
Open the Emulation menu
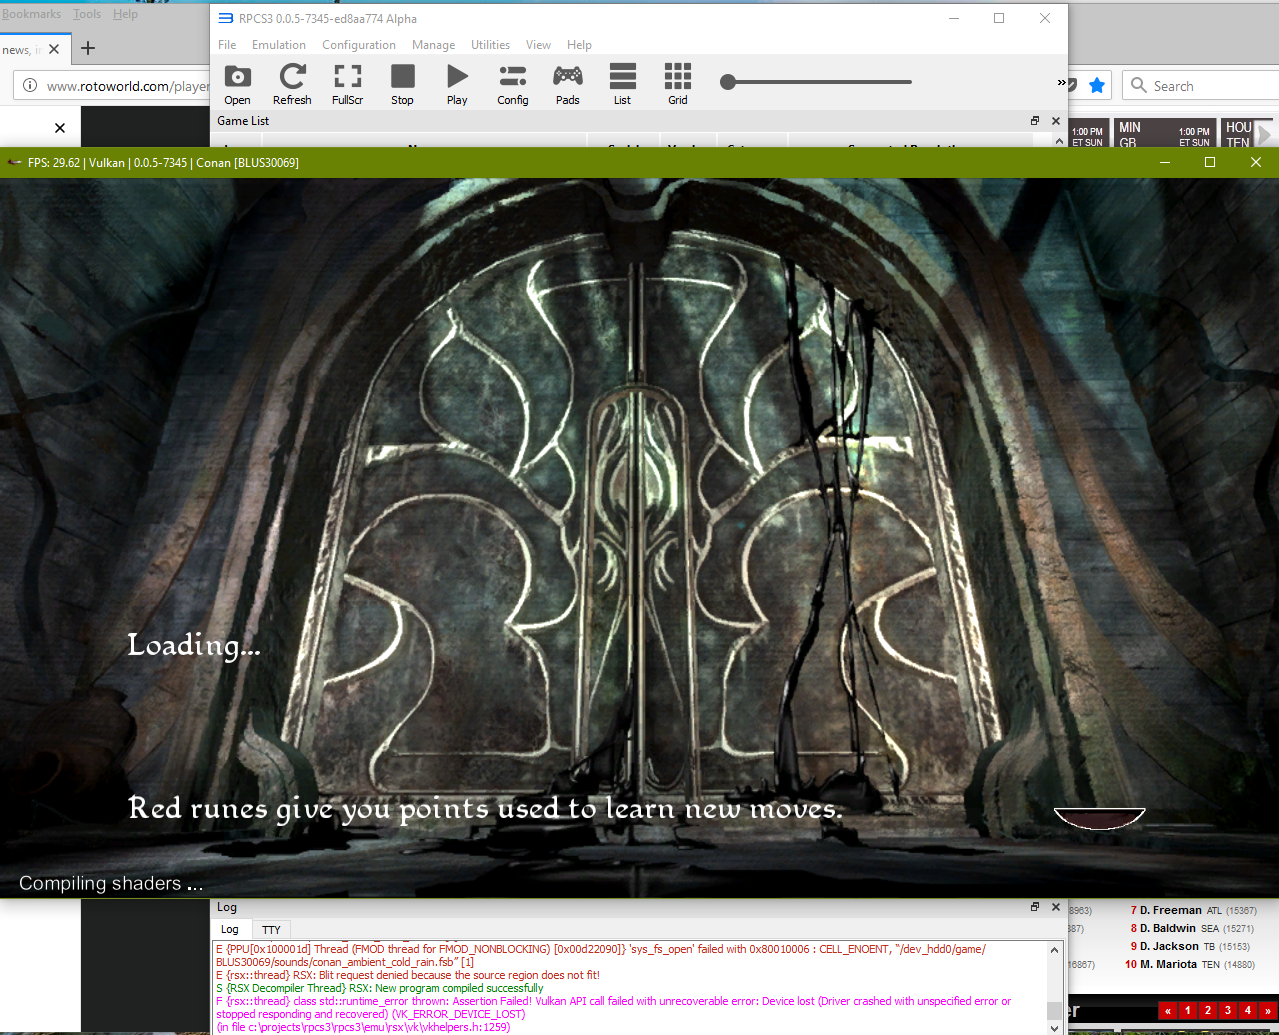click(279, 45)
